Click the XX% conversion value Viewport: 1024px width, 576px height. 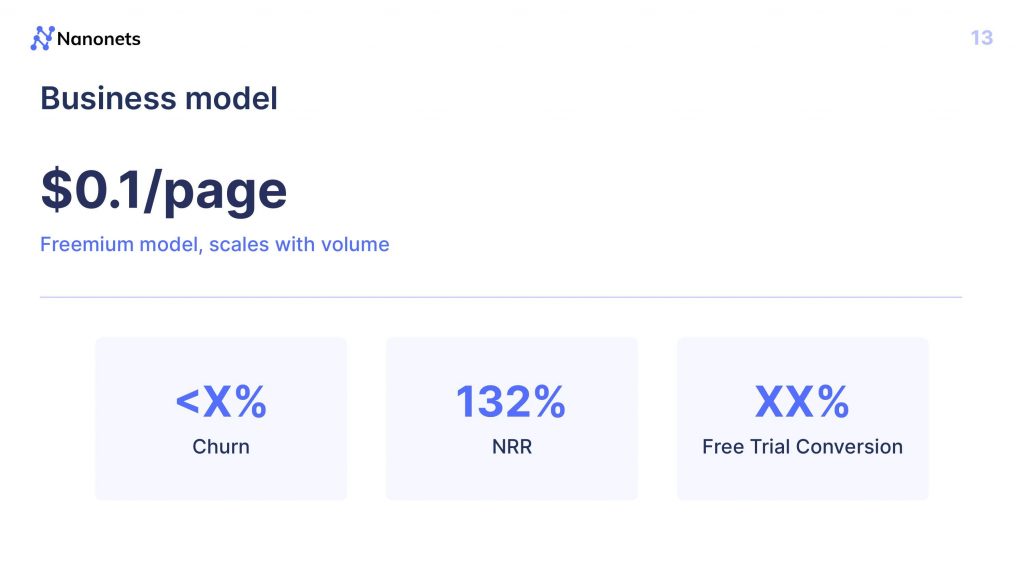(x=802, y=402)
